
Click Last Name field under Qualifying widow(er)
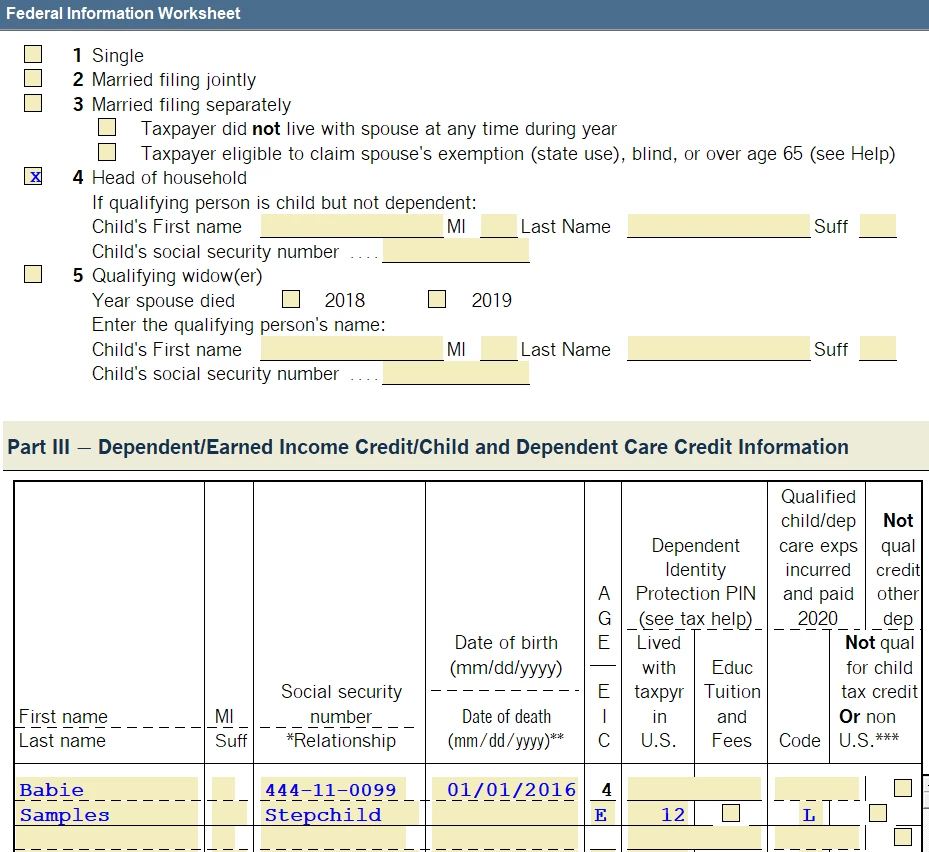[x=719, y=349]
